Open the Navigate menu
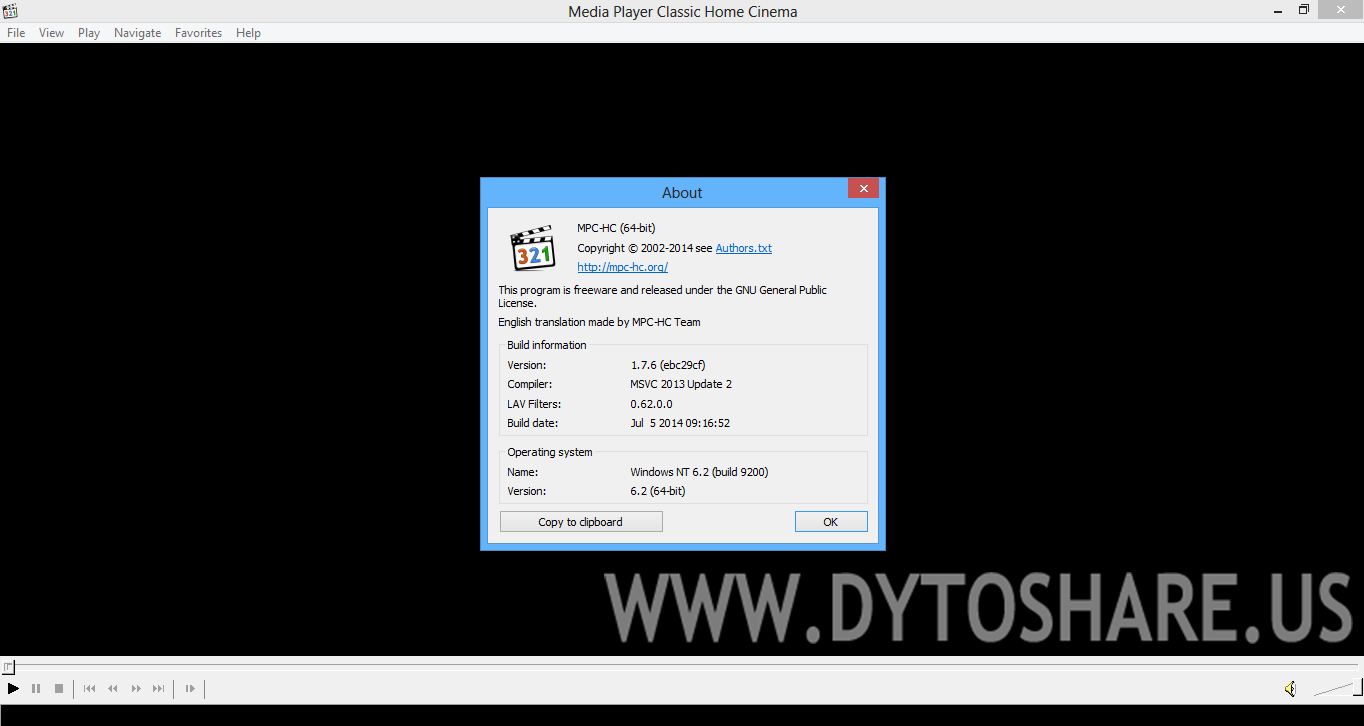This screenshot has width=1364, height=726. click(137, 33)
